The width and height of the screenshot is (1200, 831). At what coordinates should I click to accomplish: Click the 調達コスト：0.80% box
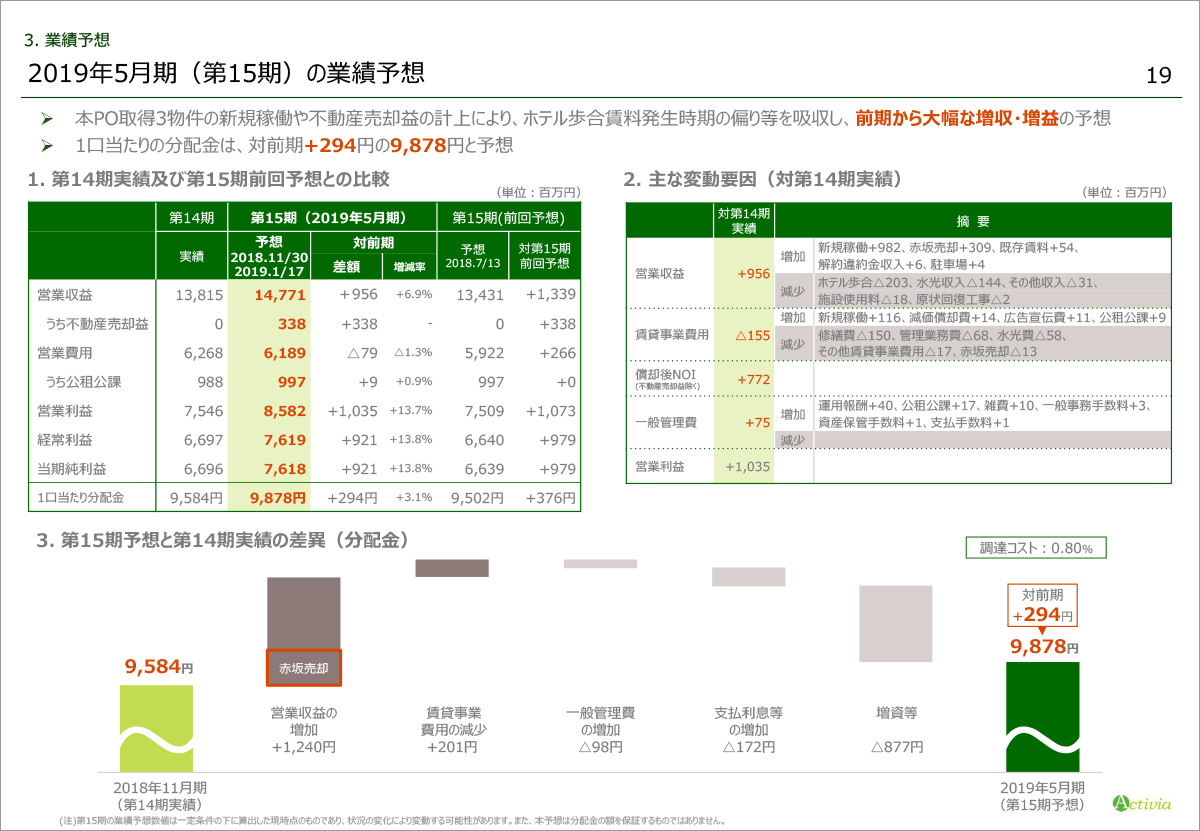click(x=1035, y=548)
